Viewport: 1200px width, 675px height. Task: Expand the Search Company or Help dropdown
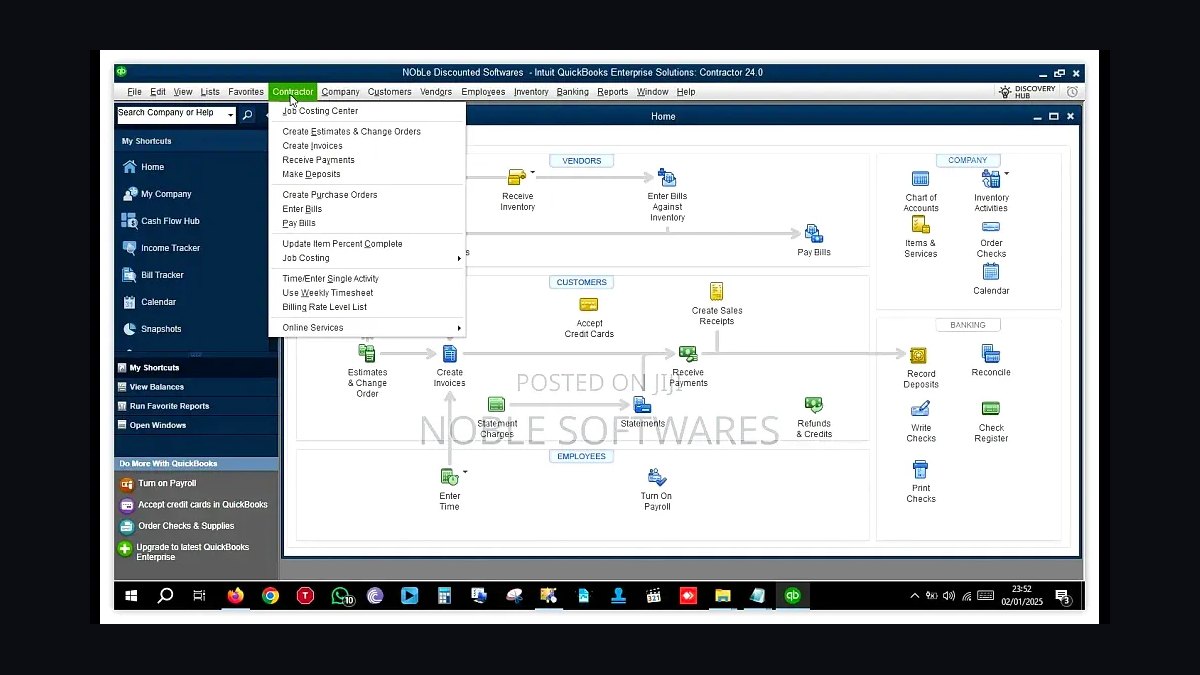coord(231,115)
